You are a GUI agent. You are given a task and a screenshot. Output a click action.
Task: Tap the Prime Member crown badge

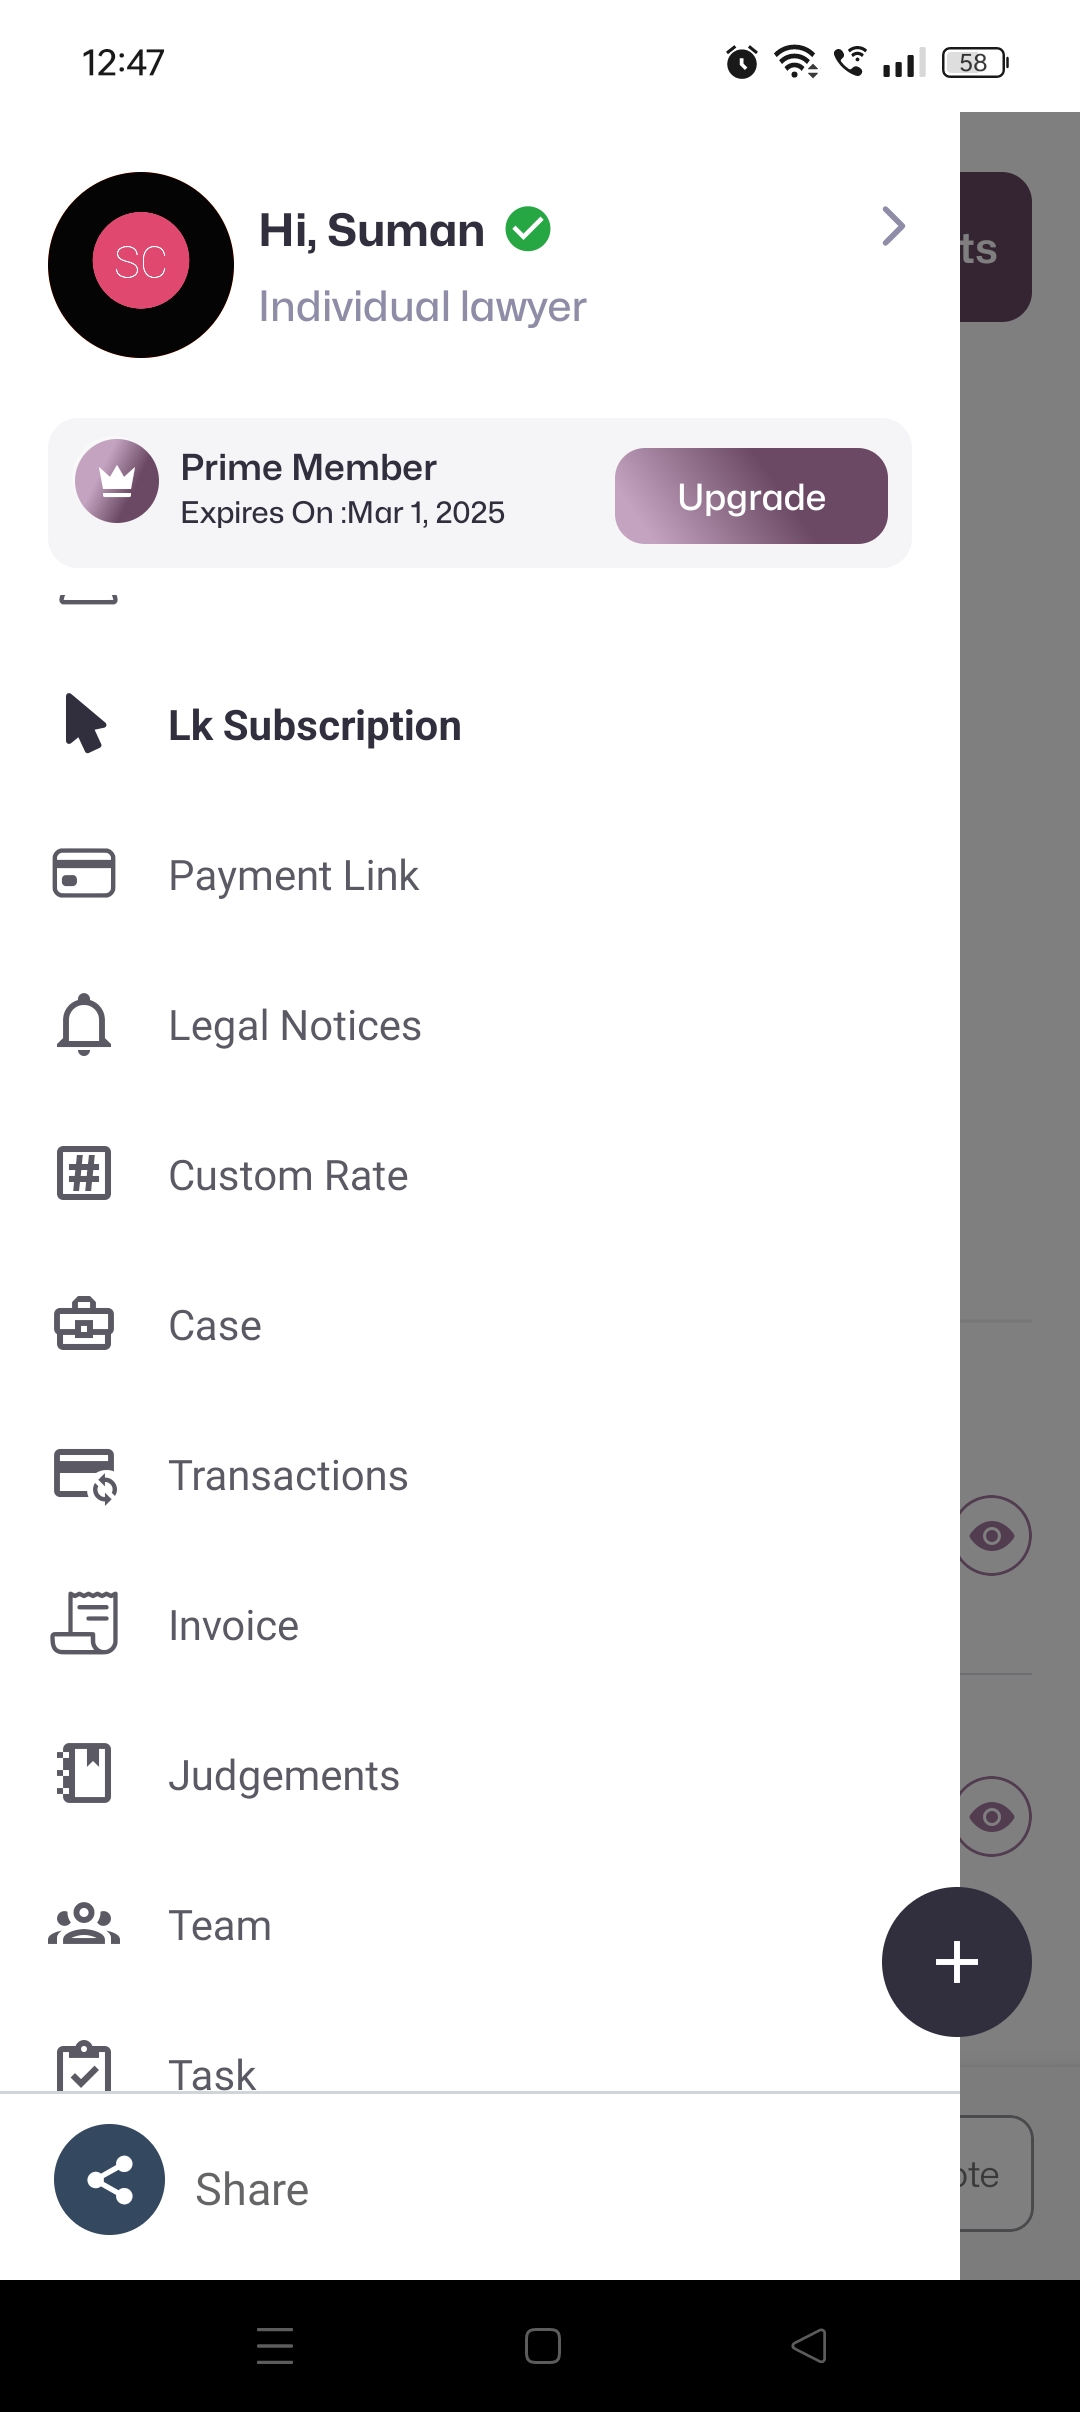(x=117, y=481)
